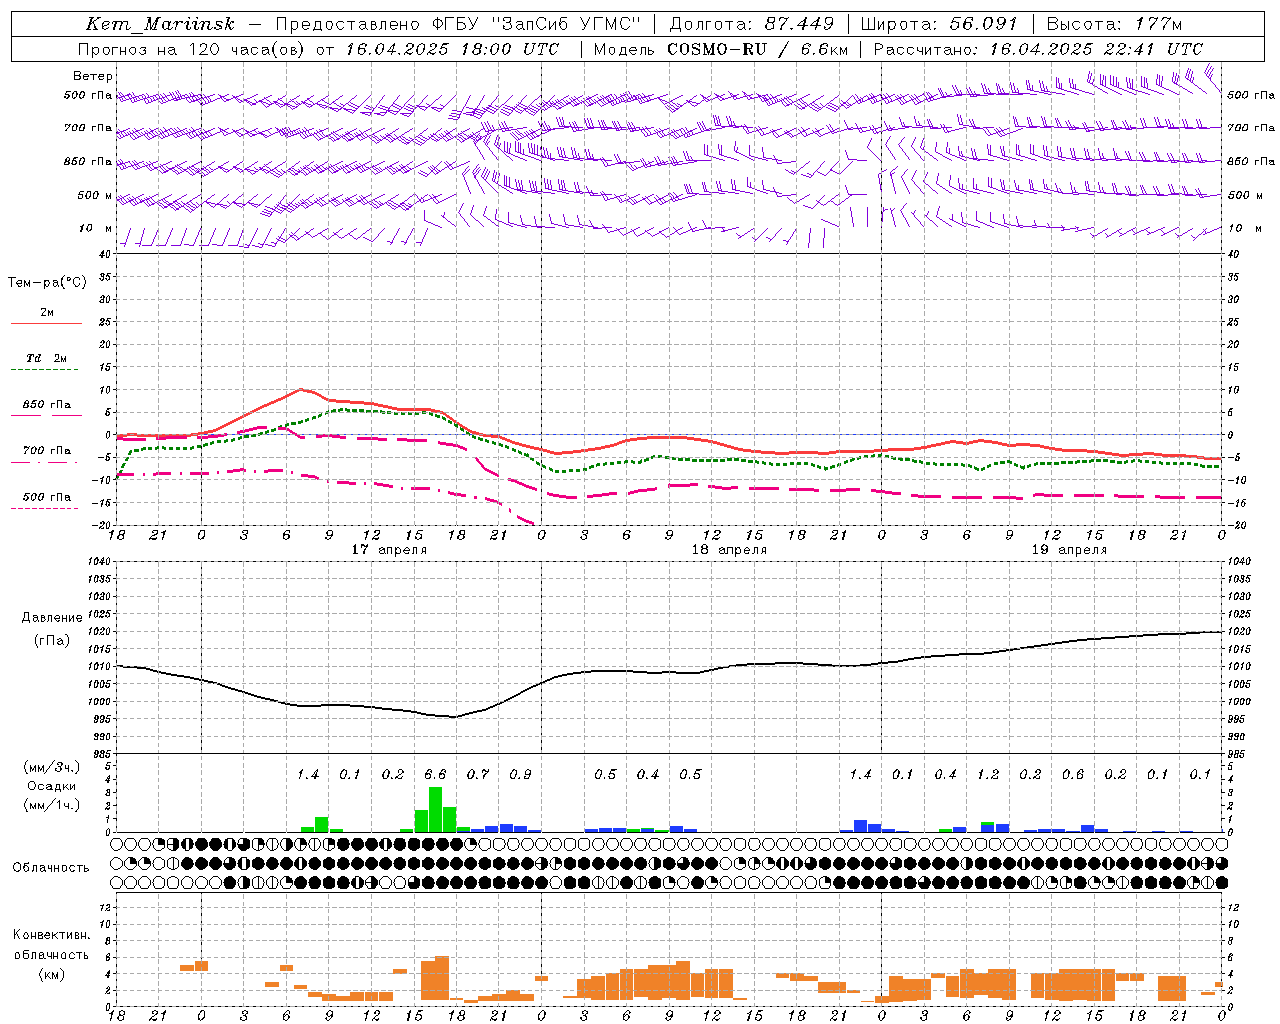Click the 500 гПа temperature legend entry
The width and height of the screenshot is (1280, 1024).
(x=46, y=496)
